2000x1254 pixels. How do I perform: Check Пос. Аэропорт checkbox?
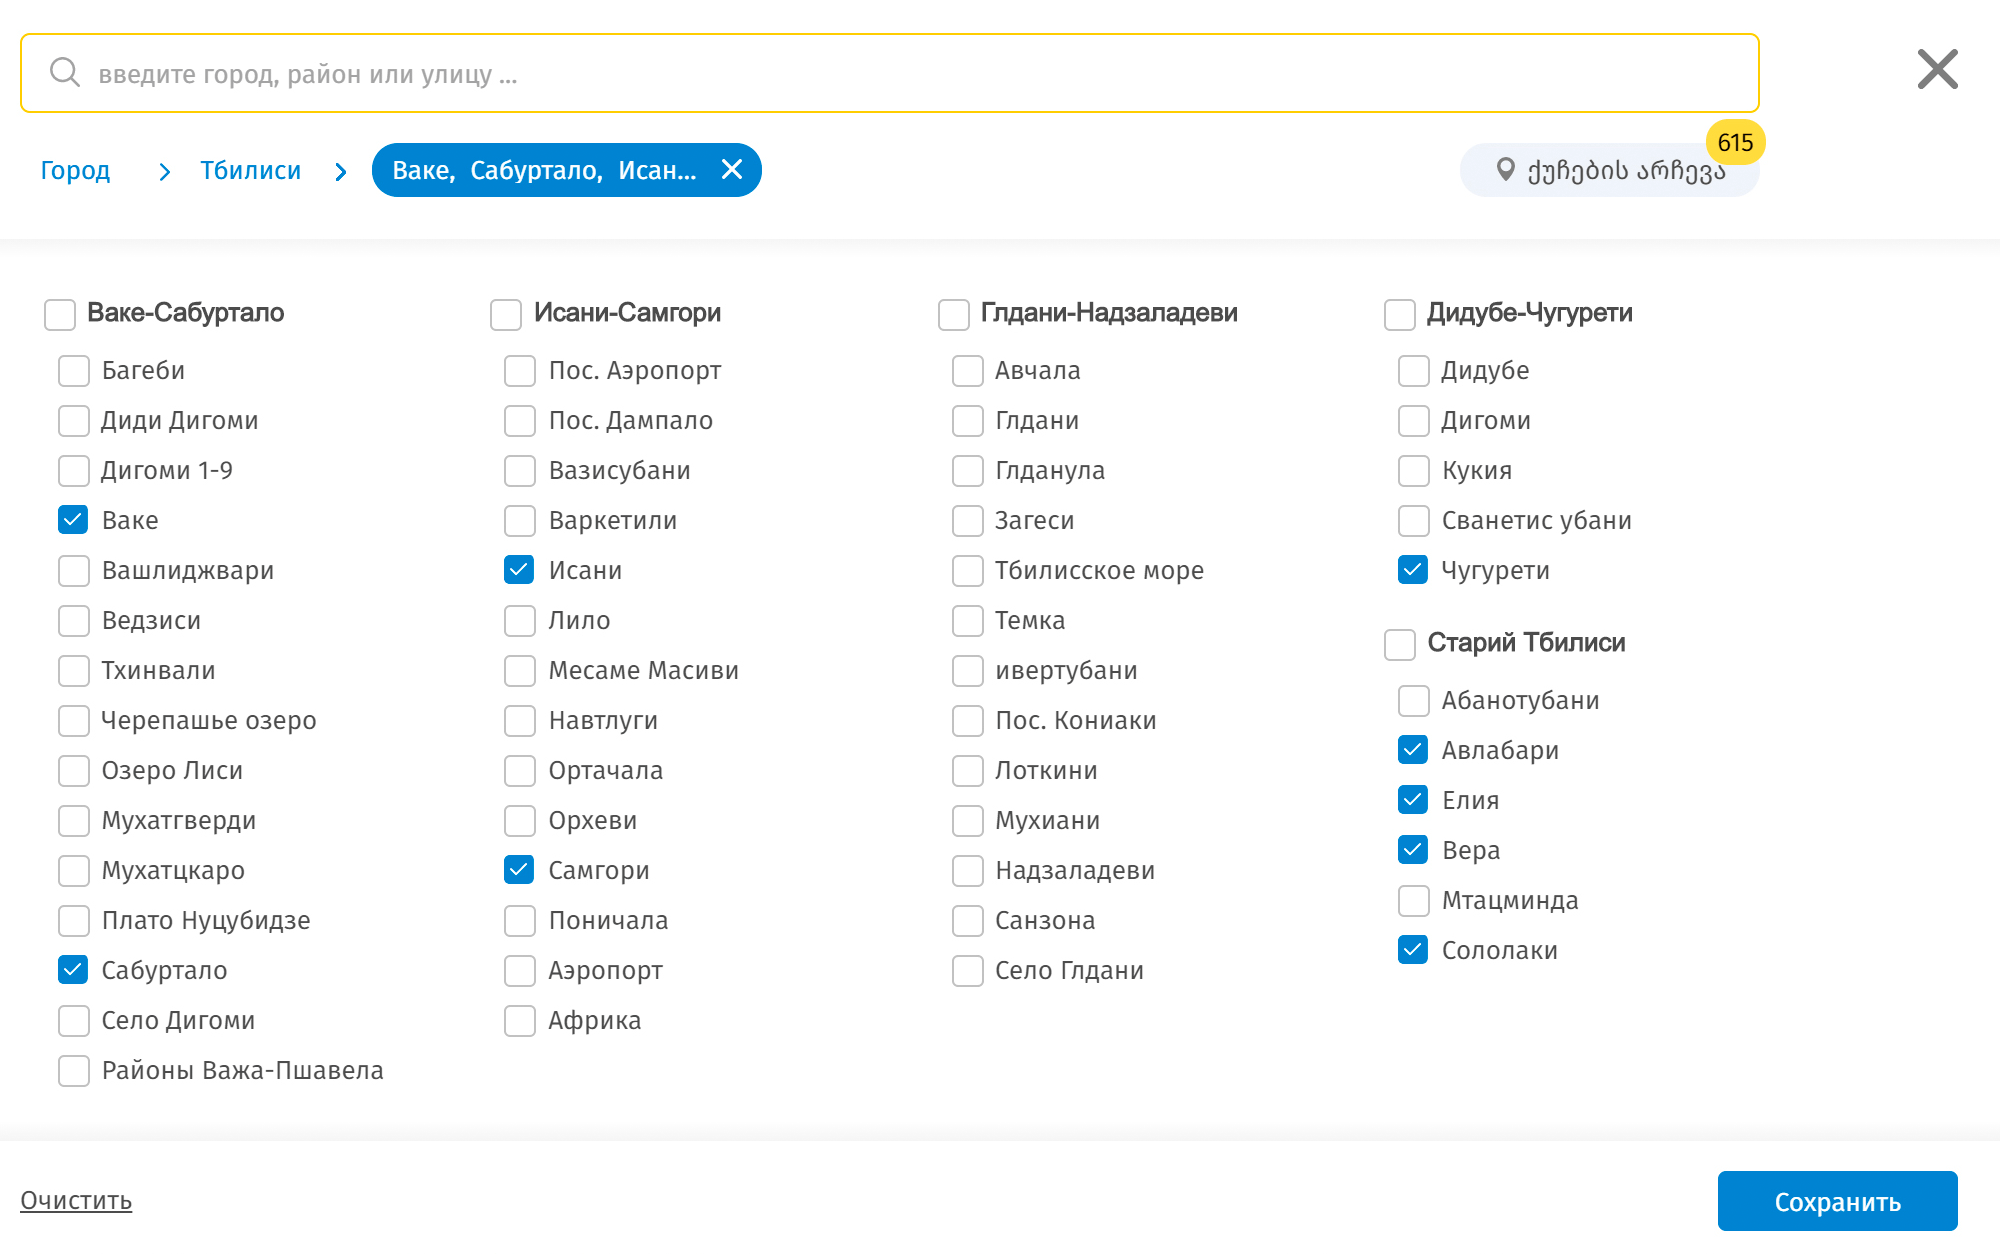[520, 371]
